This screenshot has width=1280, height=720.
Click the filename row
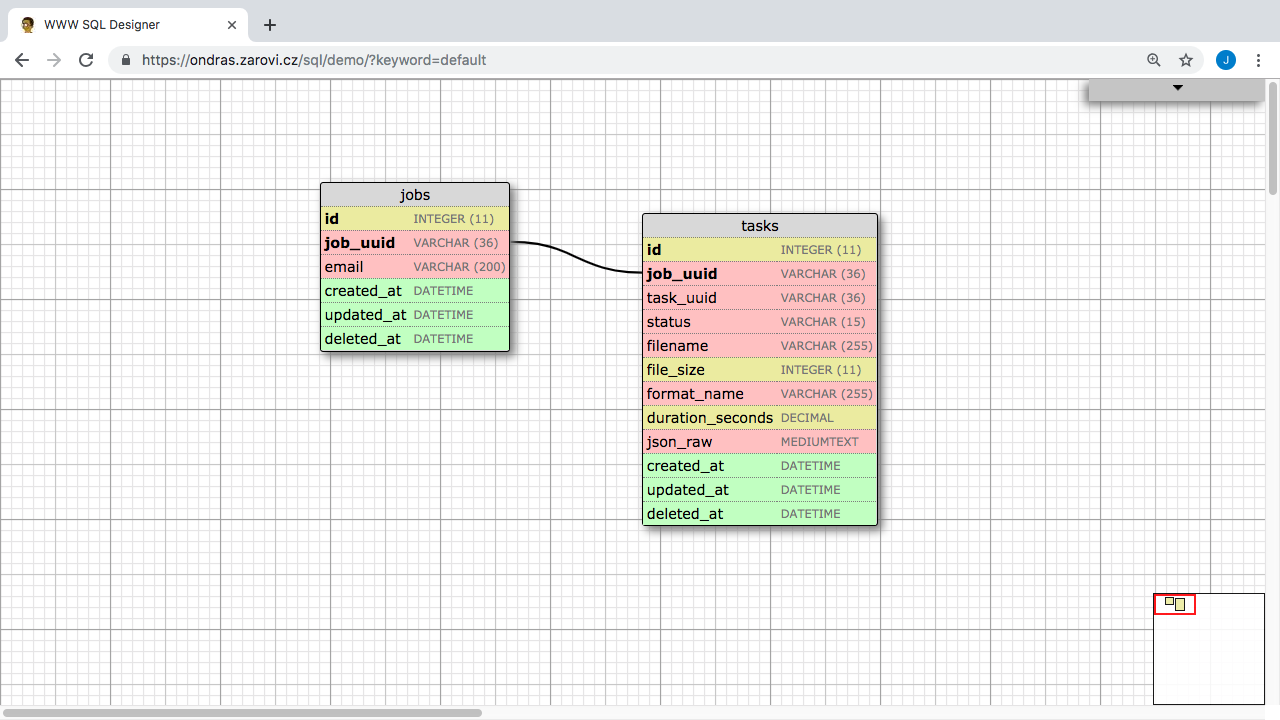point(760,345)
